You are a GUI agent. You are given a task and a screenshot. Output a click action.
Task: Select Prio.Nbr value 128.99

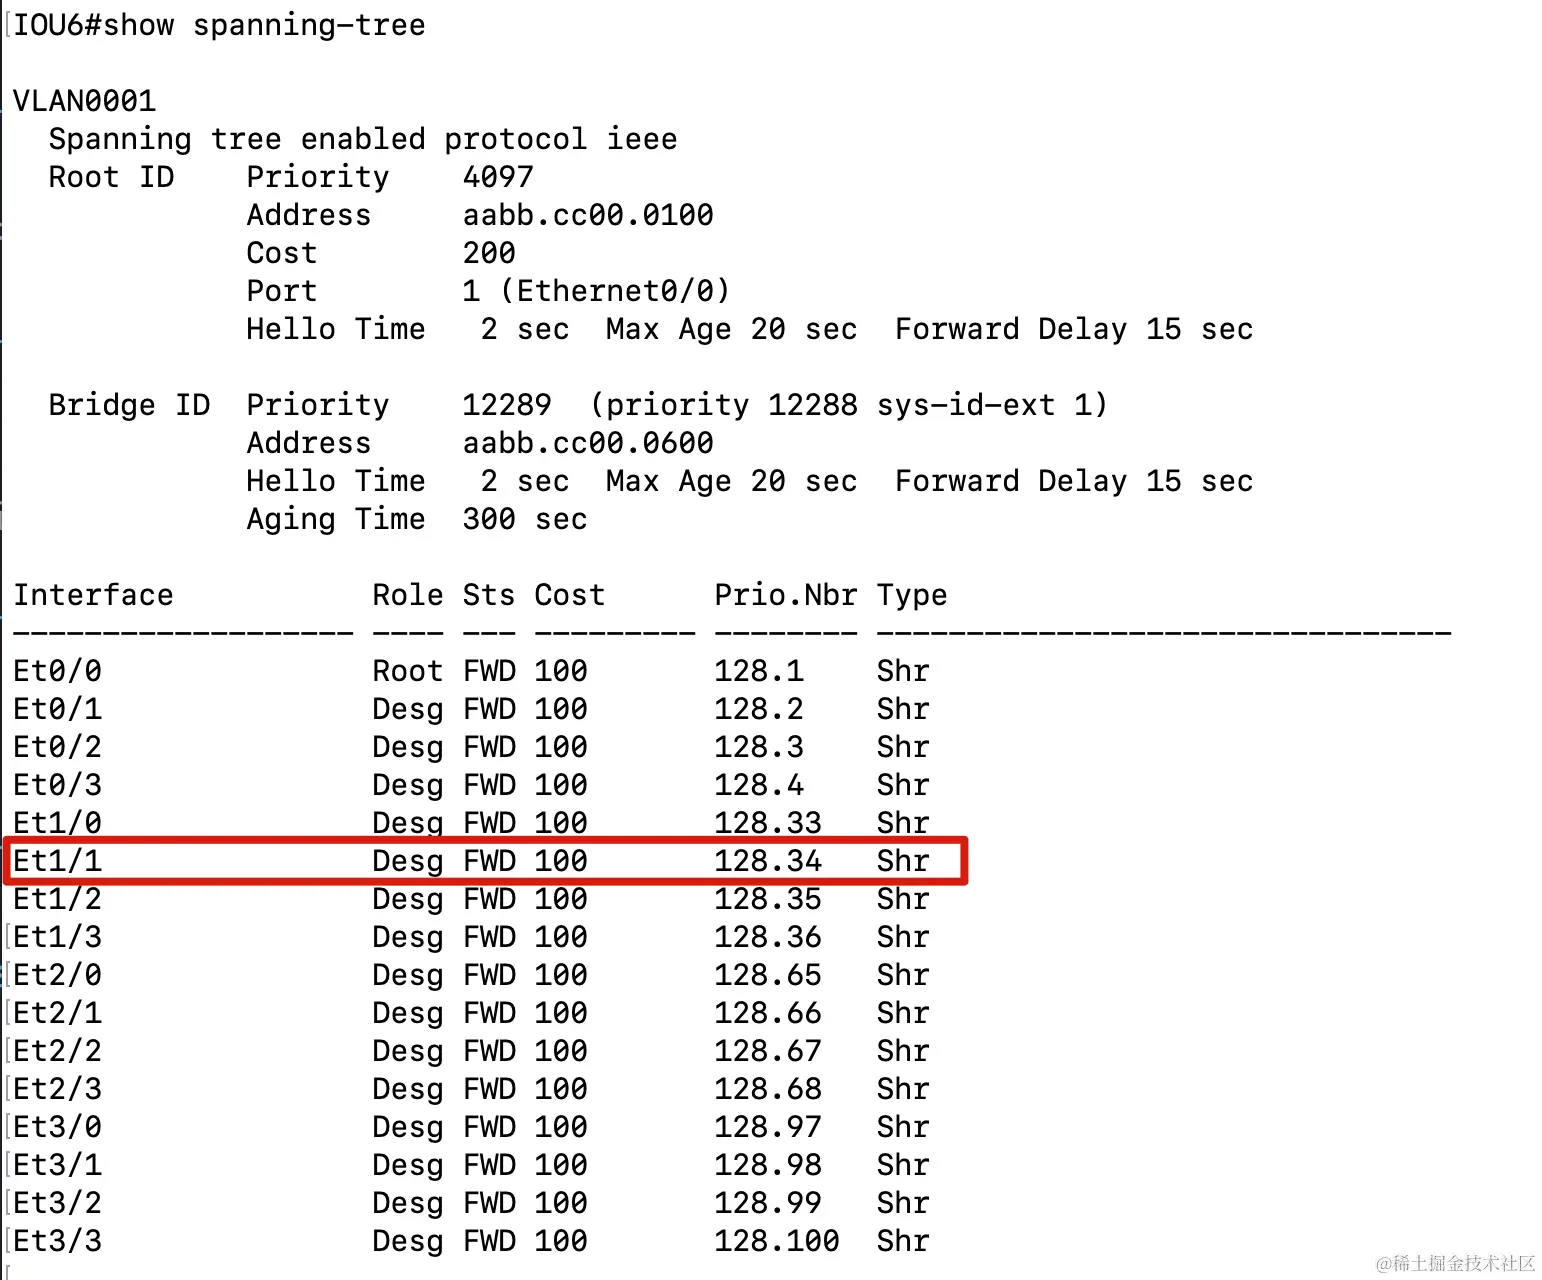pos(768,1203)
